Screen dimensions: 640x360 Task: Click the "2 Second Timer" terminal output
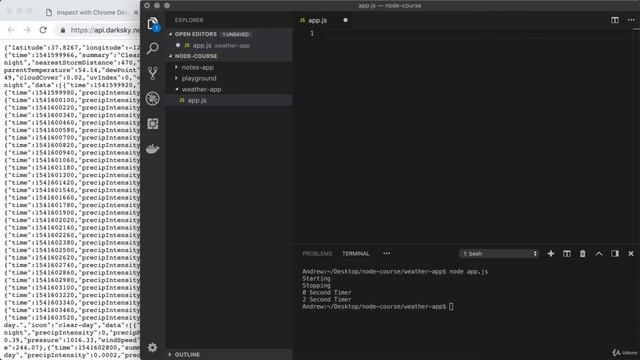(x=327, y=300)
